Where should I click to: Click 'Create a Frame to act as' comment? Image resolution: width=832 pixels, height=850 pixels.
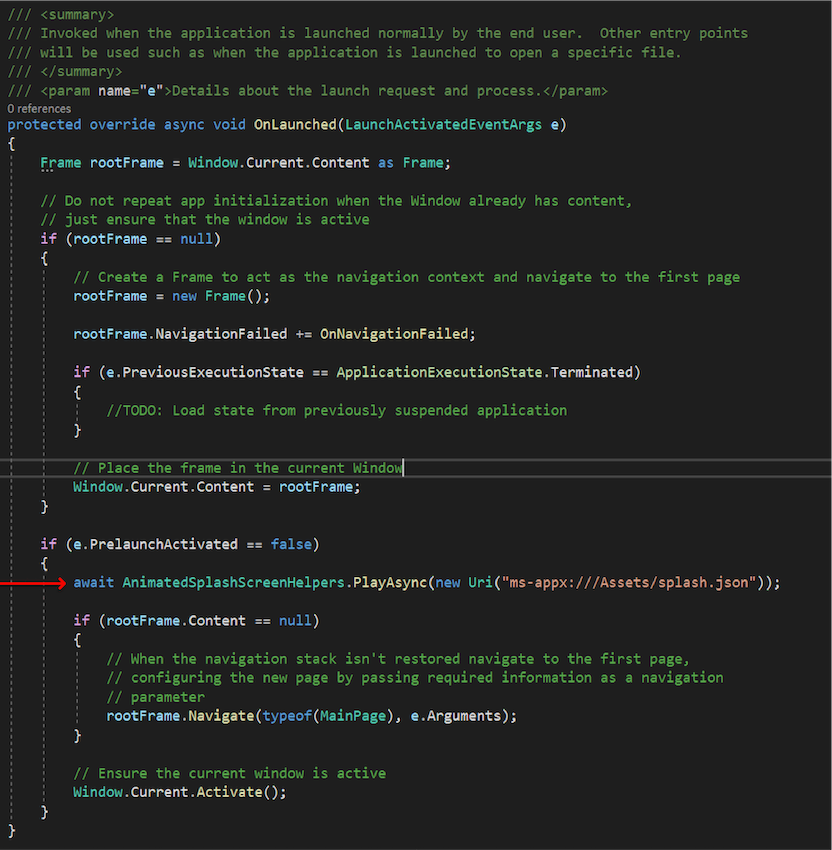pos(407,277)
